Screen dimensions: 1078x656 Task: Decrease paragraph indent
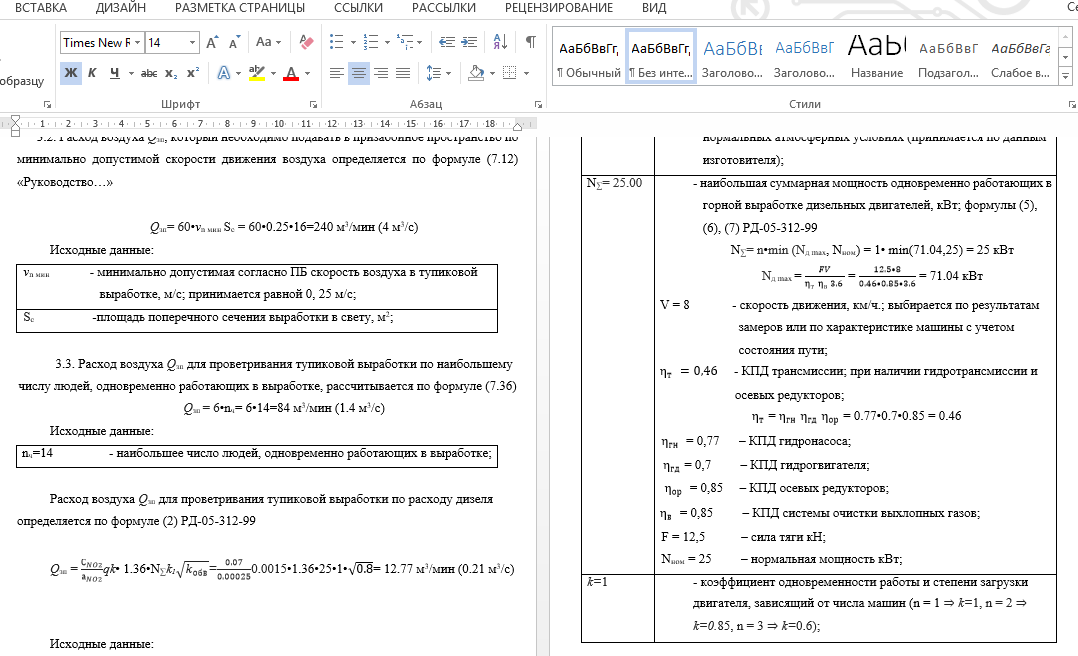(x=447, y=43)
